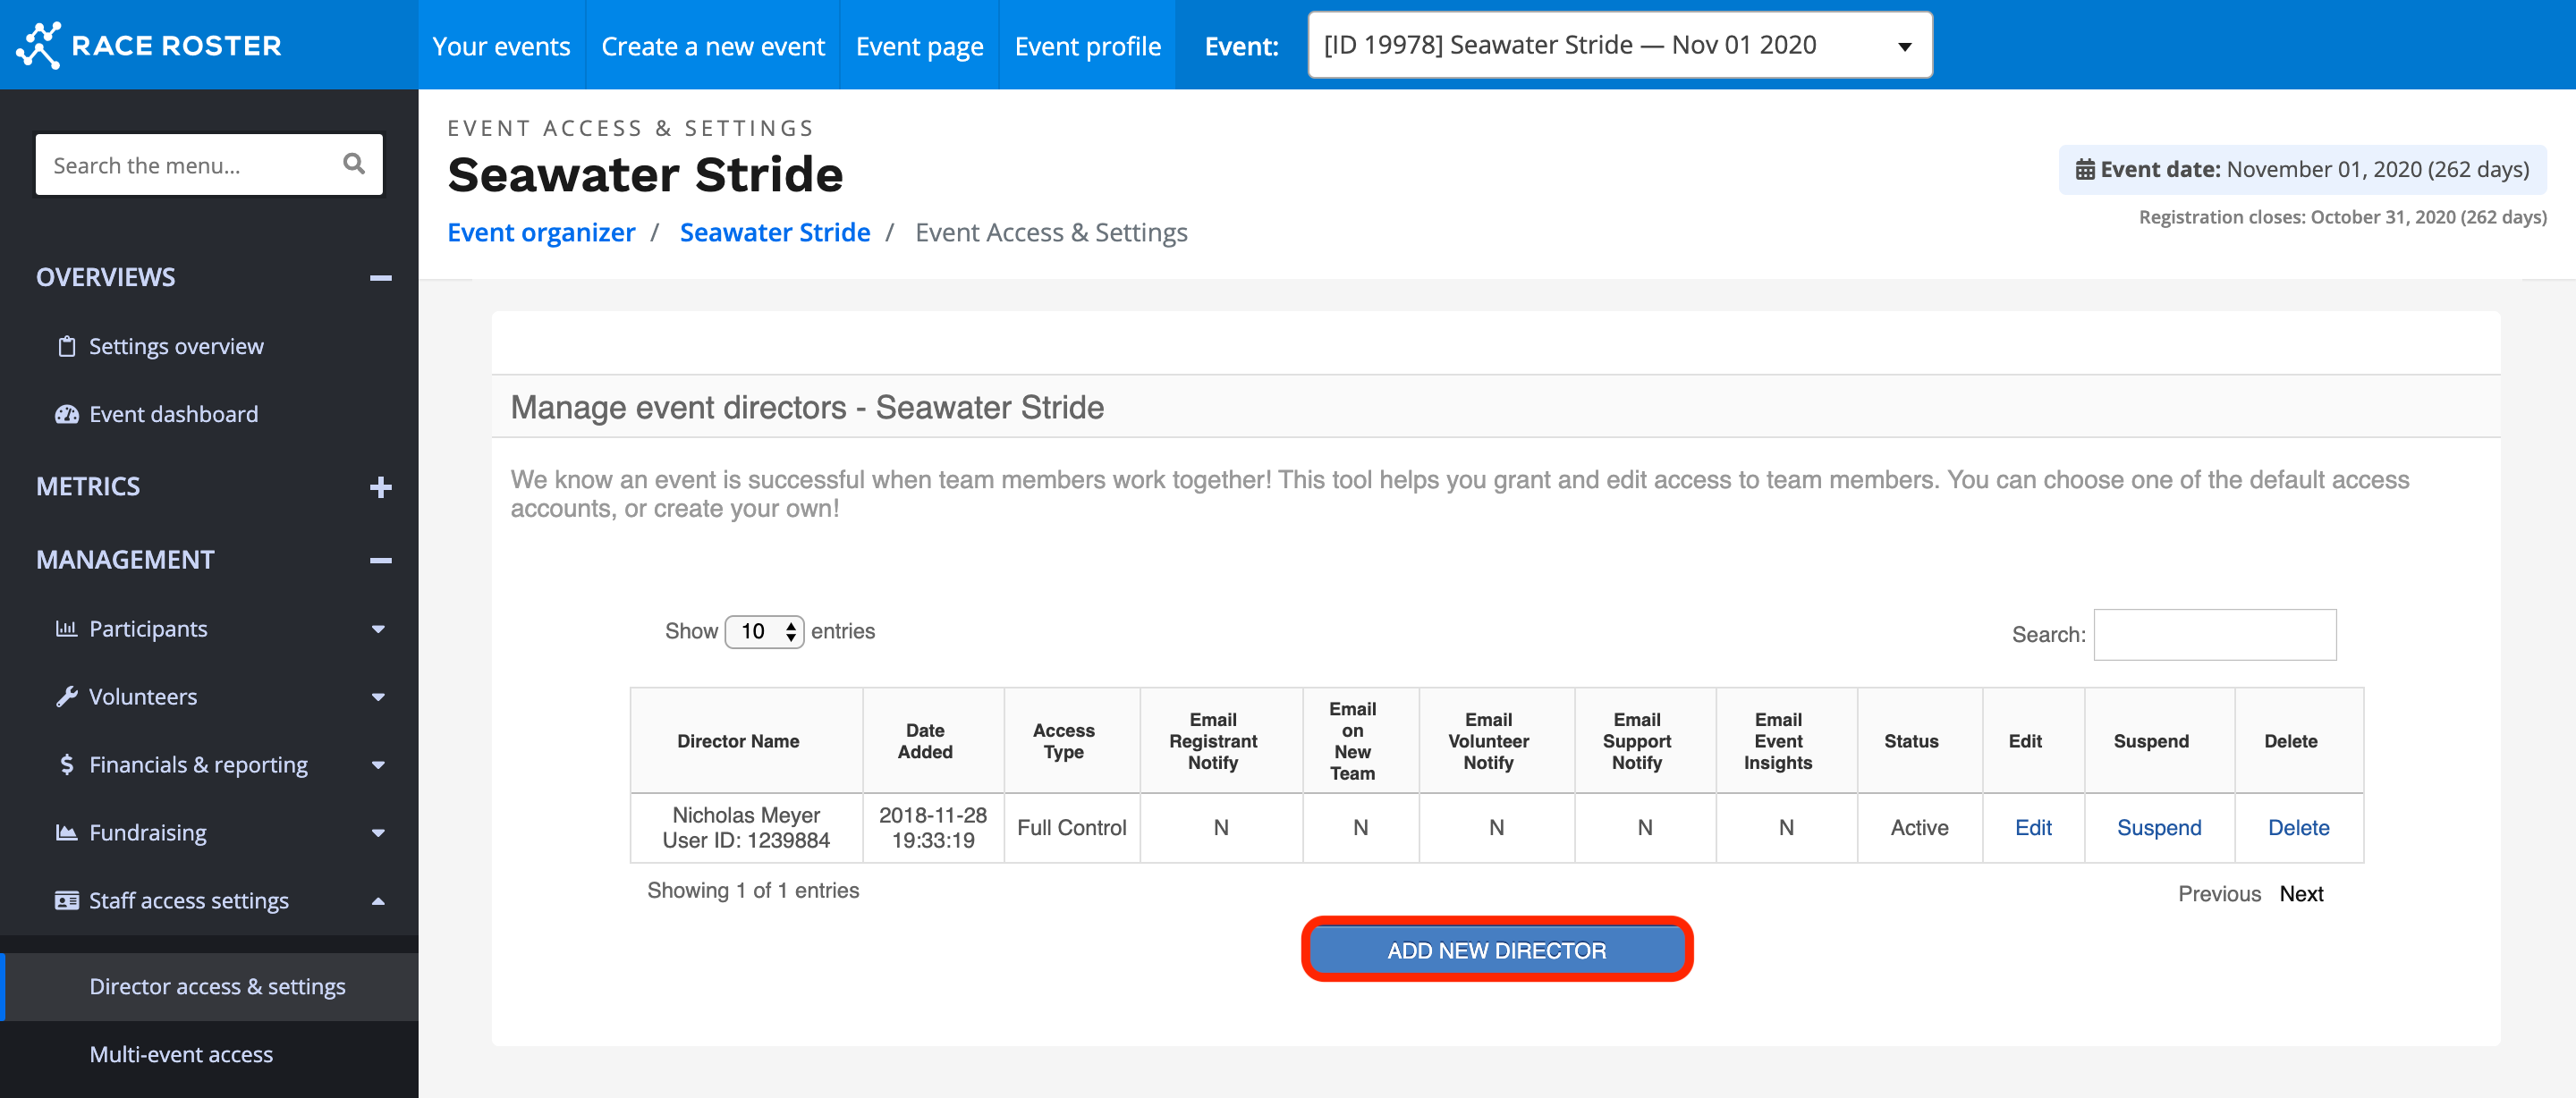The width and height of the screenshot is (2576, 1098).
Task: Open the Show entries count dropdown
Action: (x=764, y=632)
